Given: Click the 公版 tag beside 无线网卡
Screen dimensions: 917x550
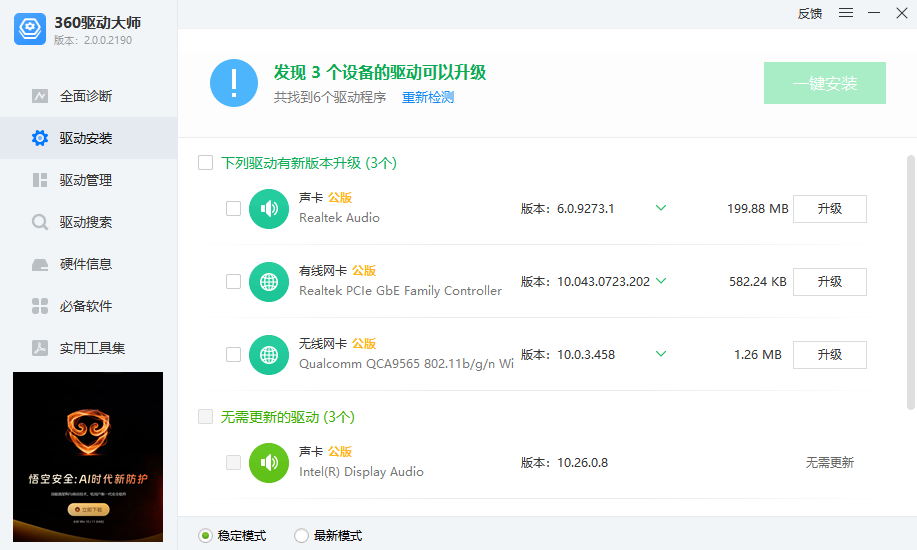Looking at the screenshot, I should coord(364,343).
